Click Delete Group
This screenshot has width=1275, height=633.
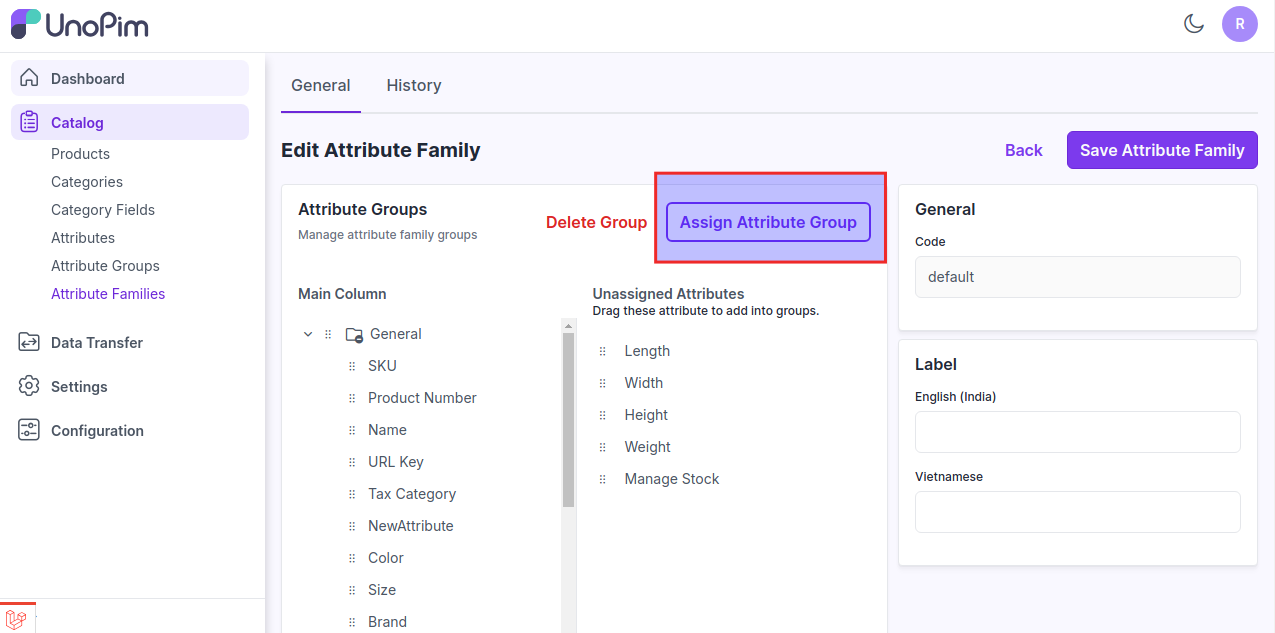pyautogui.click(x=596, y=222)
